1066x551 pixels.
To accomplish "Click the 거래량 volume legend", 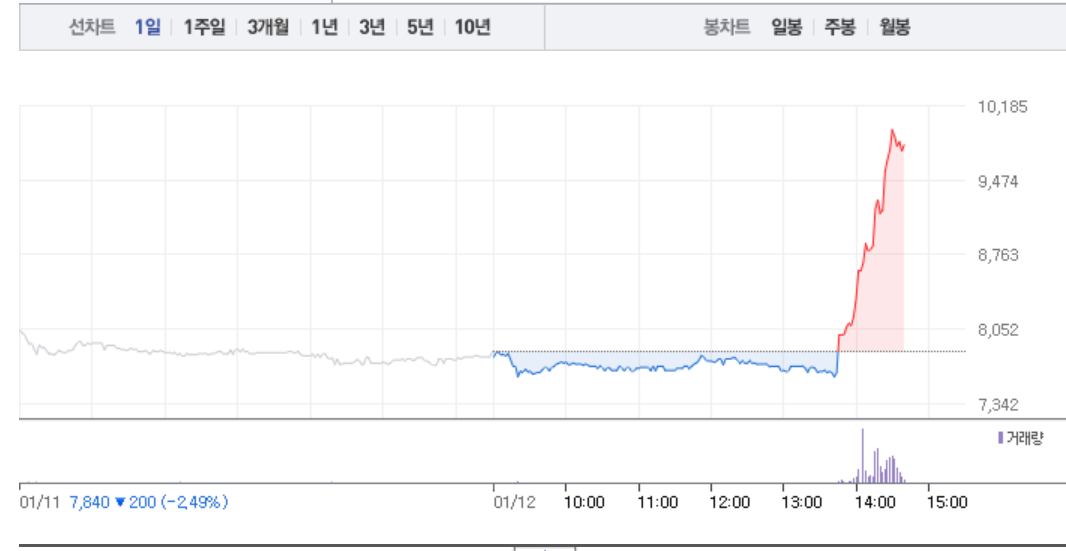I will click(x=1020, y=437).
